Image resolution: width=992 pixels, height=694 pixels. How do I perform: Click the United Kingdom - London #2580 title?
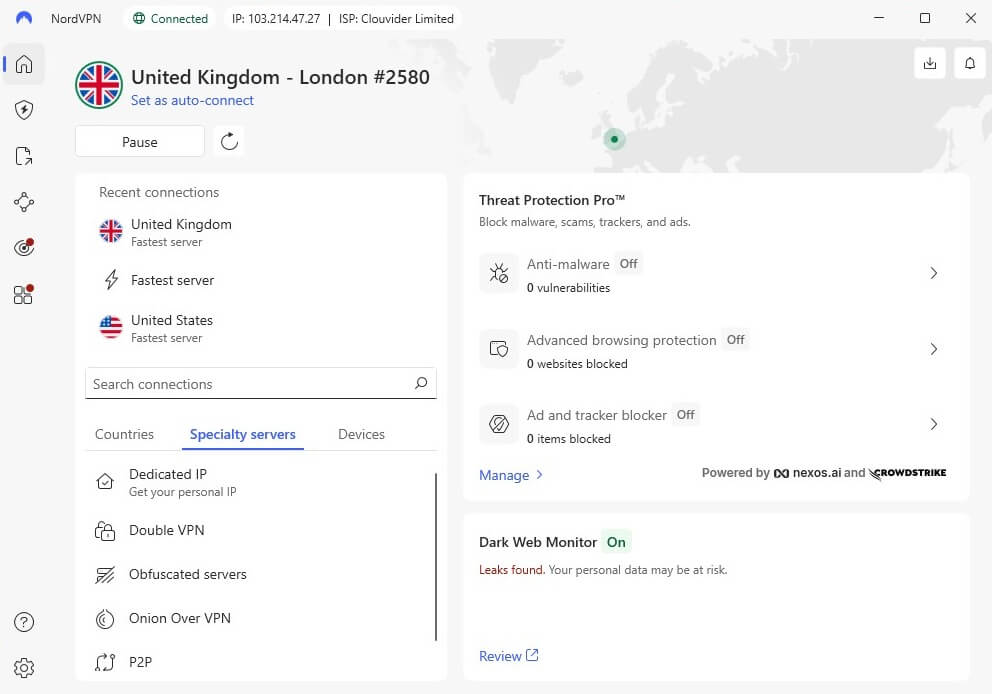(280, 77)
